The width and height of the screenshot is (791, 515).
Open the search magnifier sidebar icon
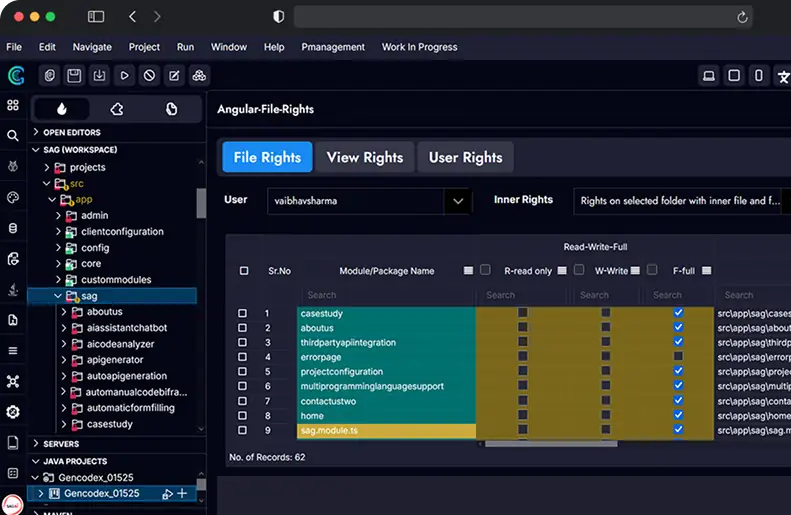click(x=13, y=135)
